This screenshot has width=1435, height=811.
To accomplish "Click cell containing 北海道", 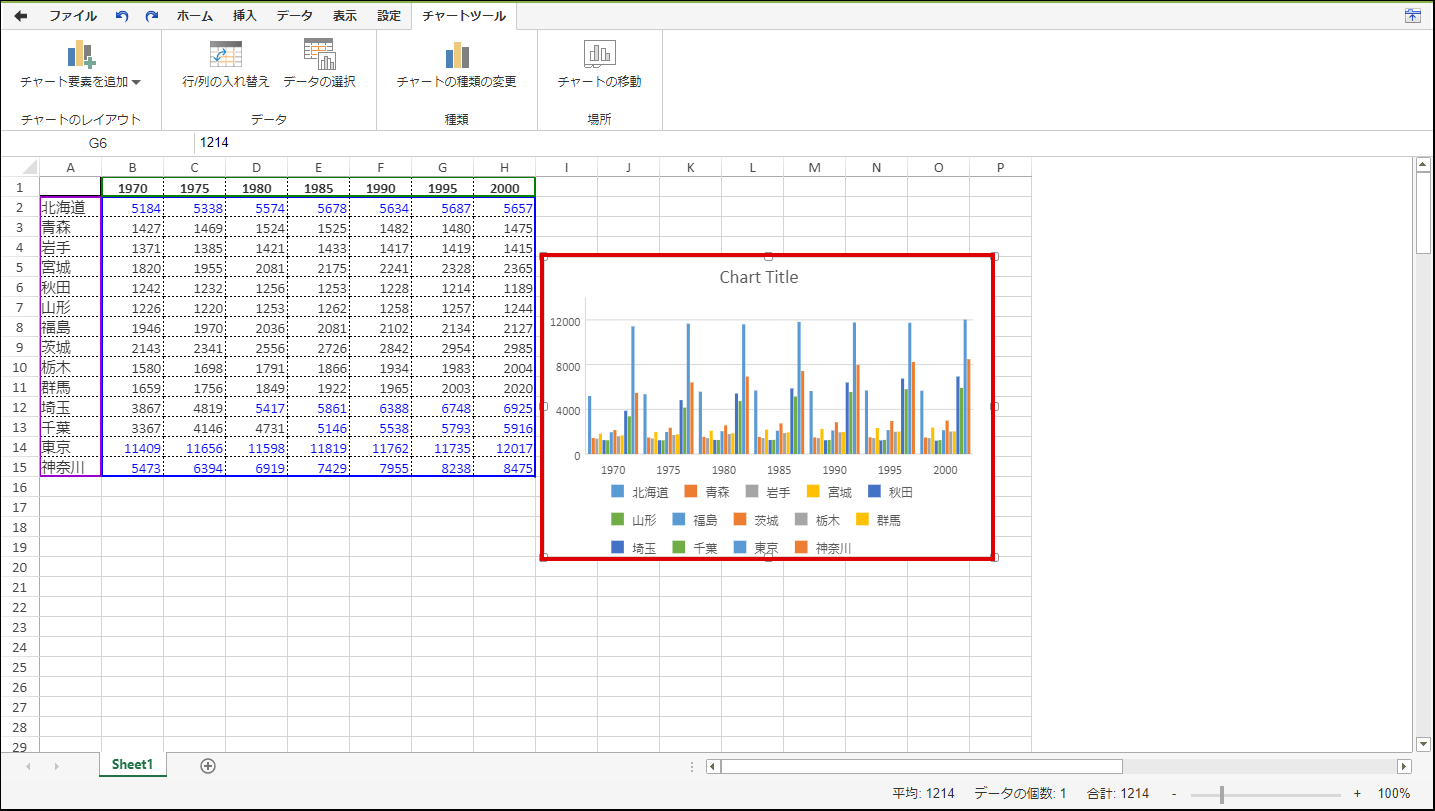I will click(70, 207).
